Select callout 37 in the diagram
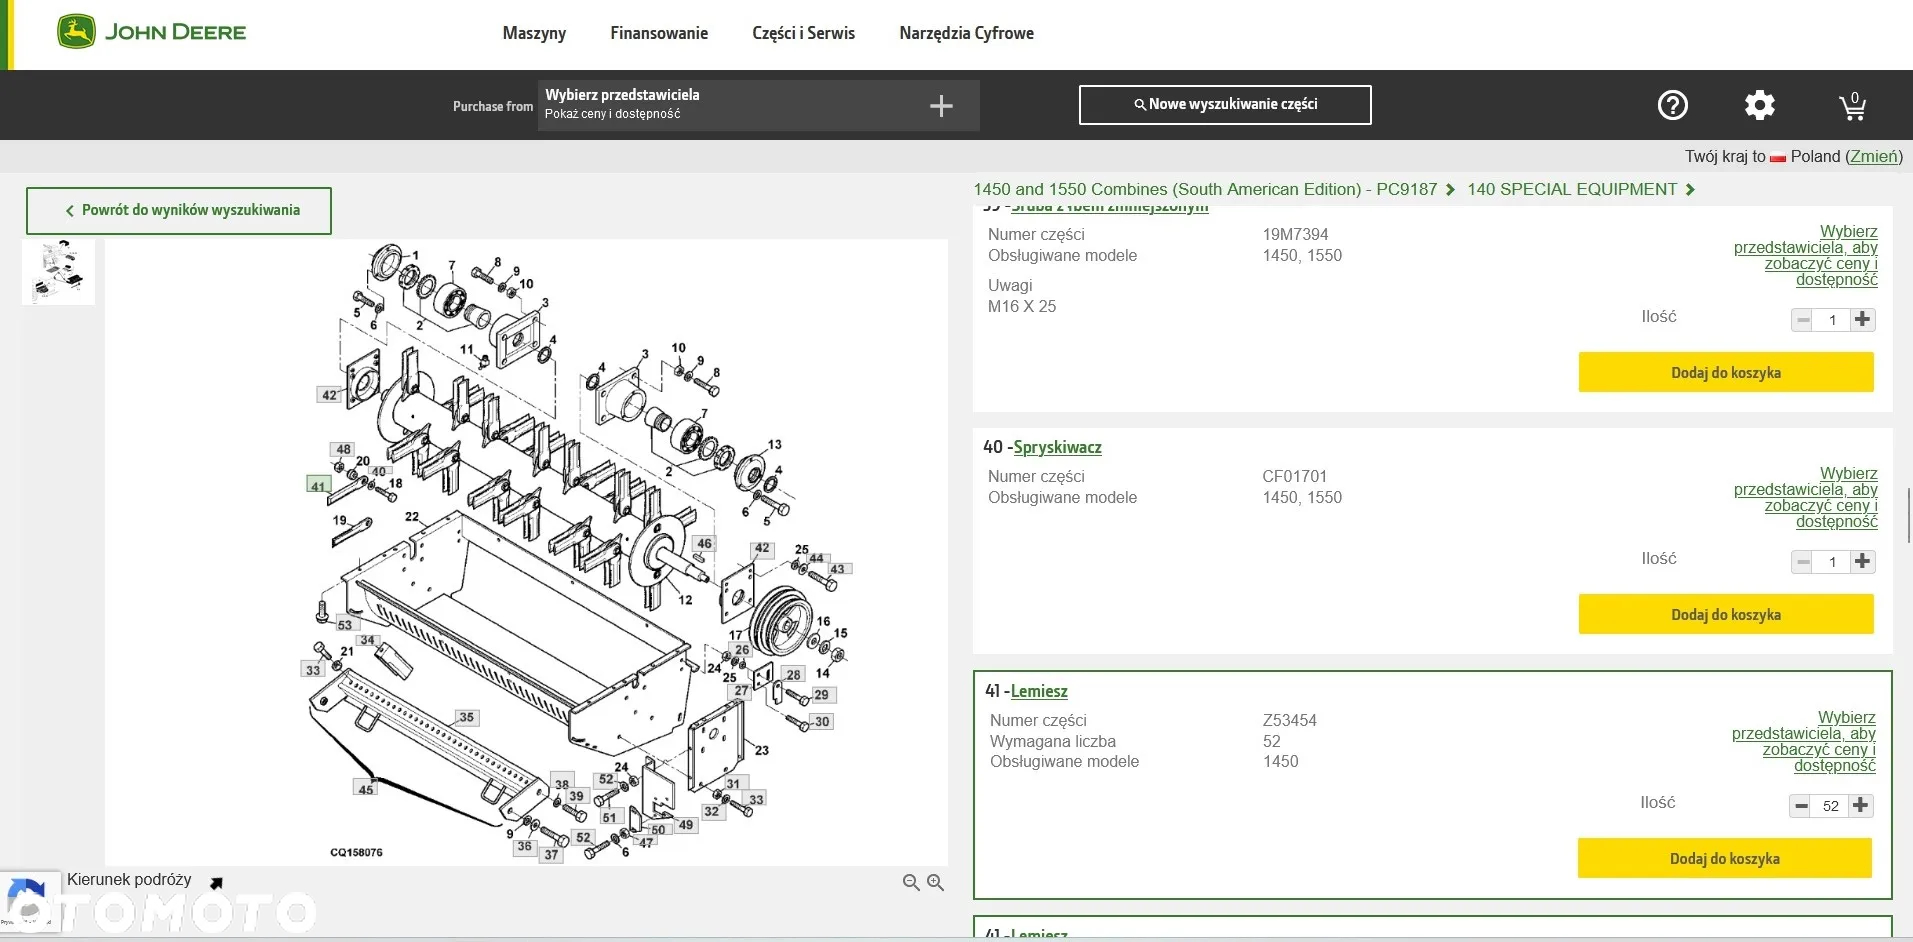Screen dimensions: 1913x942 pos(551,855)
